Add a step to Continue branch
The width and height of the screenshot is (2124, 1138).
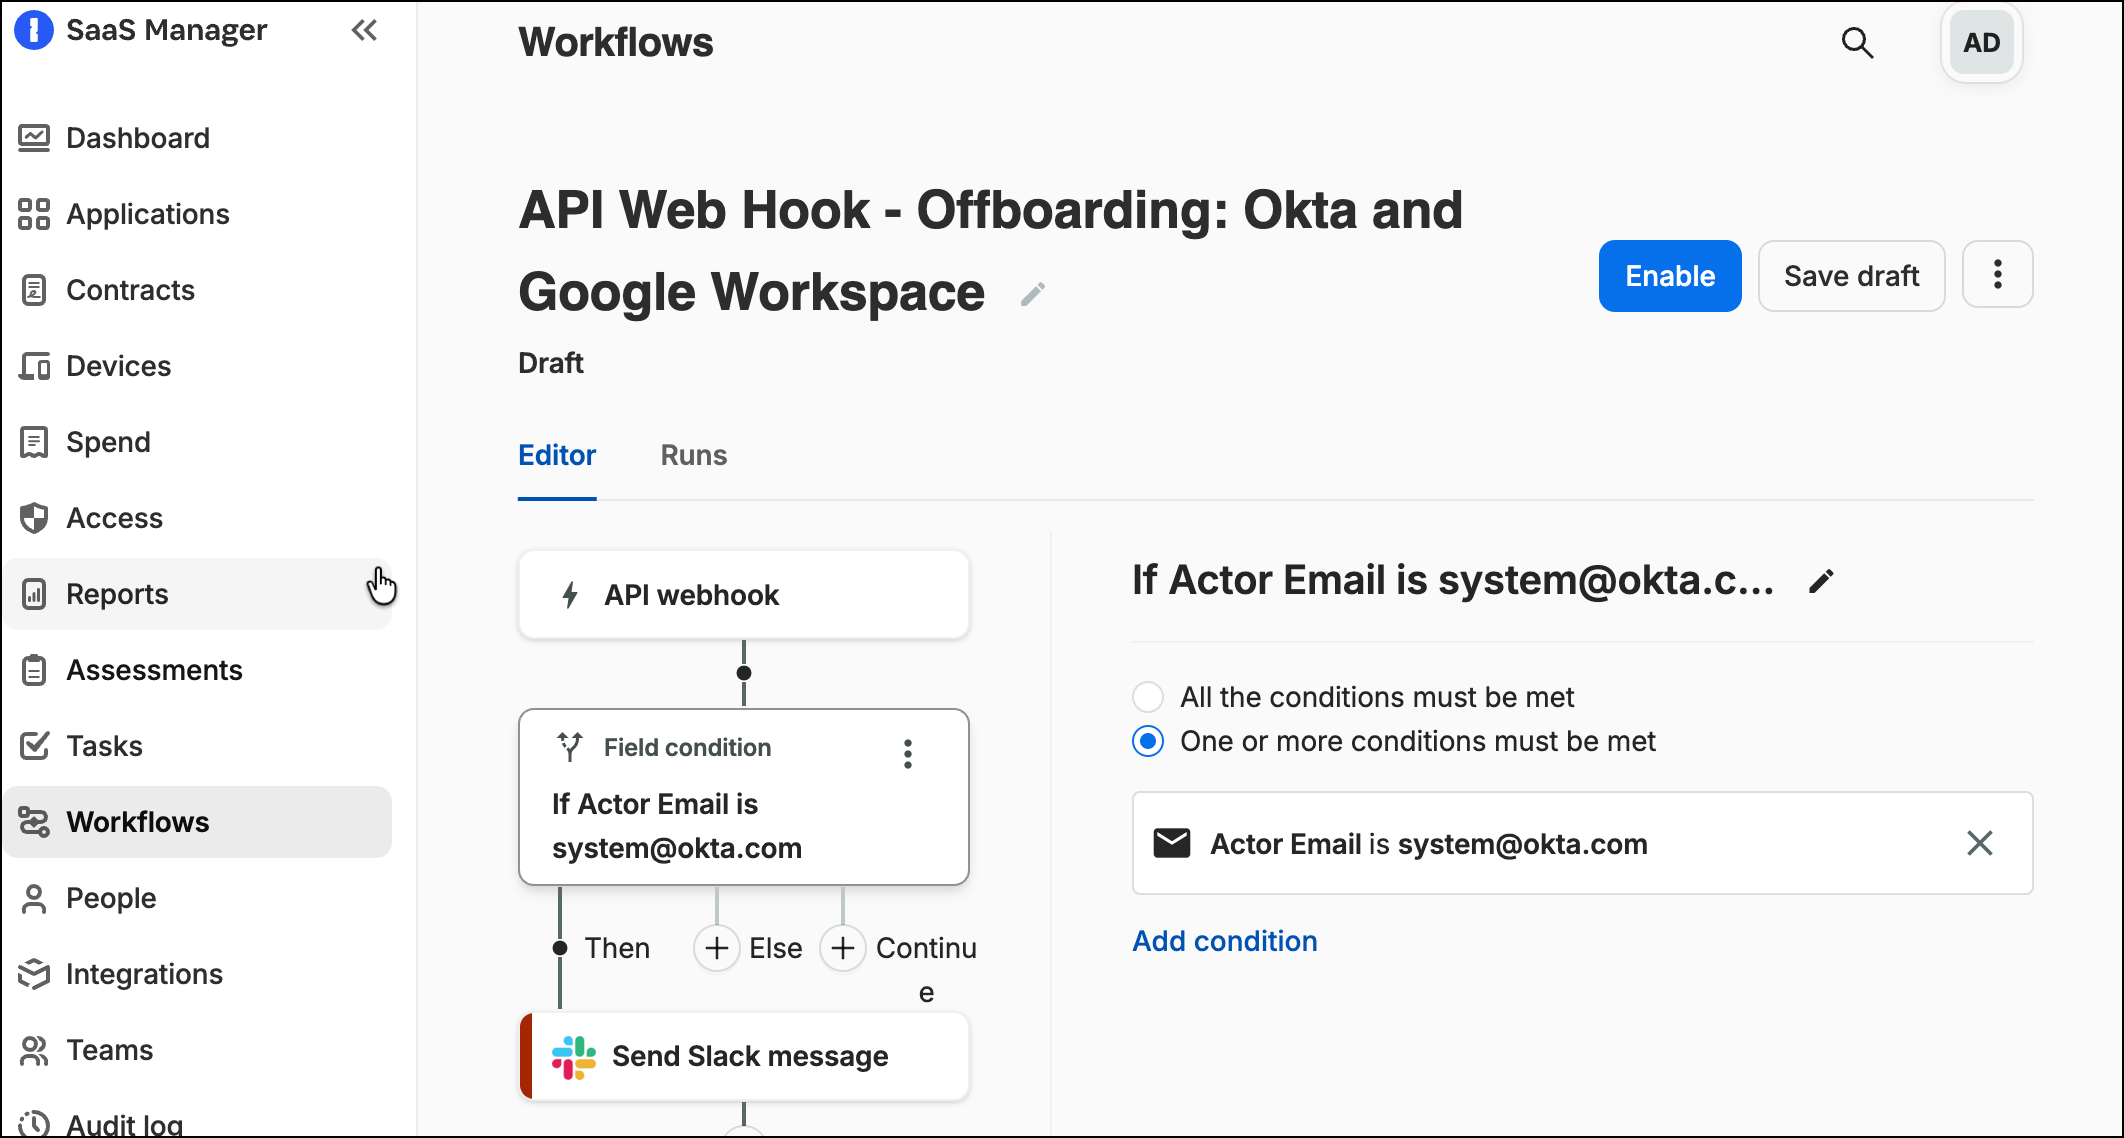[x=843, y=948]
